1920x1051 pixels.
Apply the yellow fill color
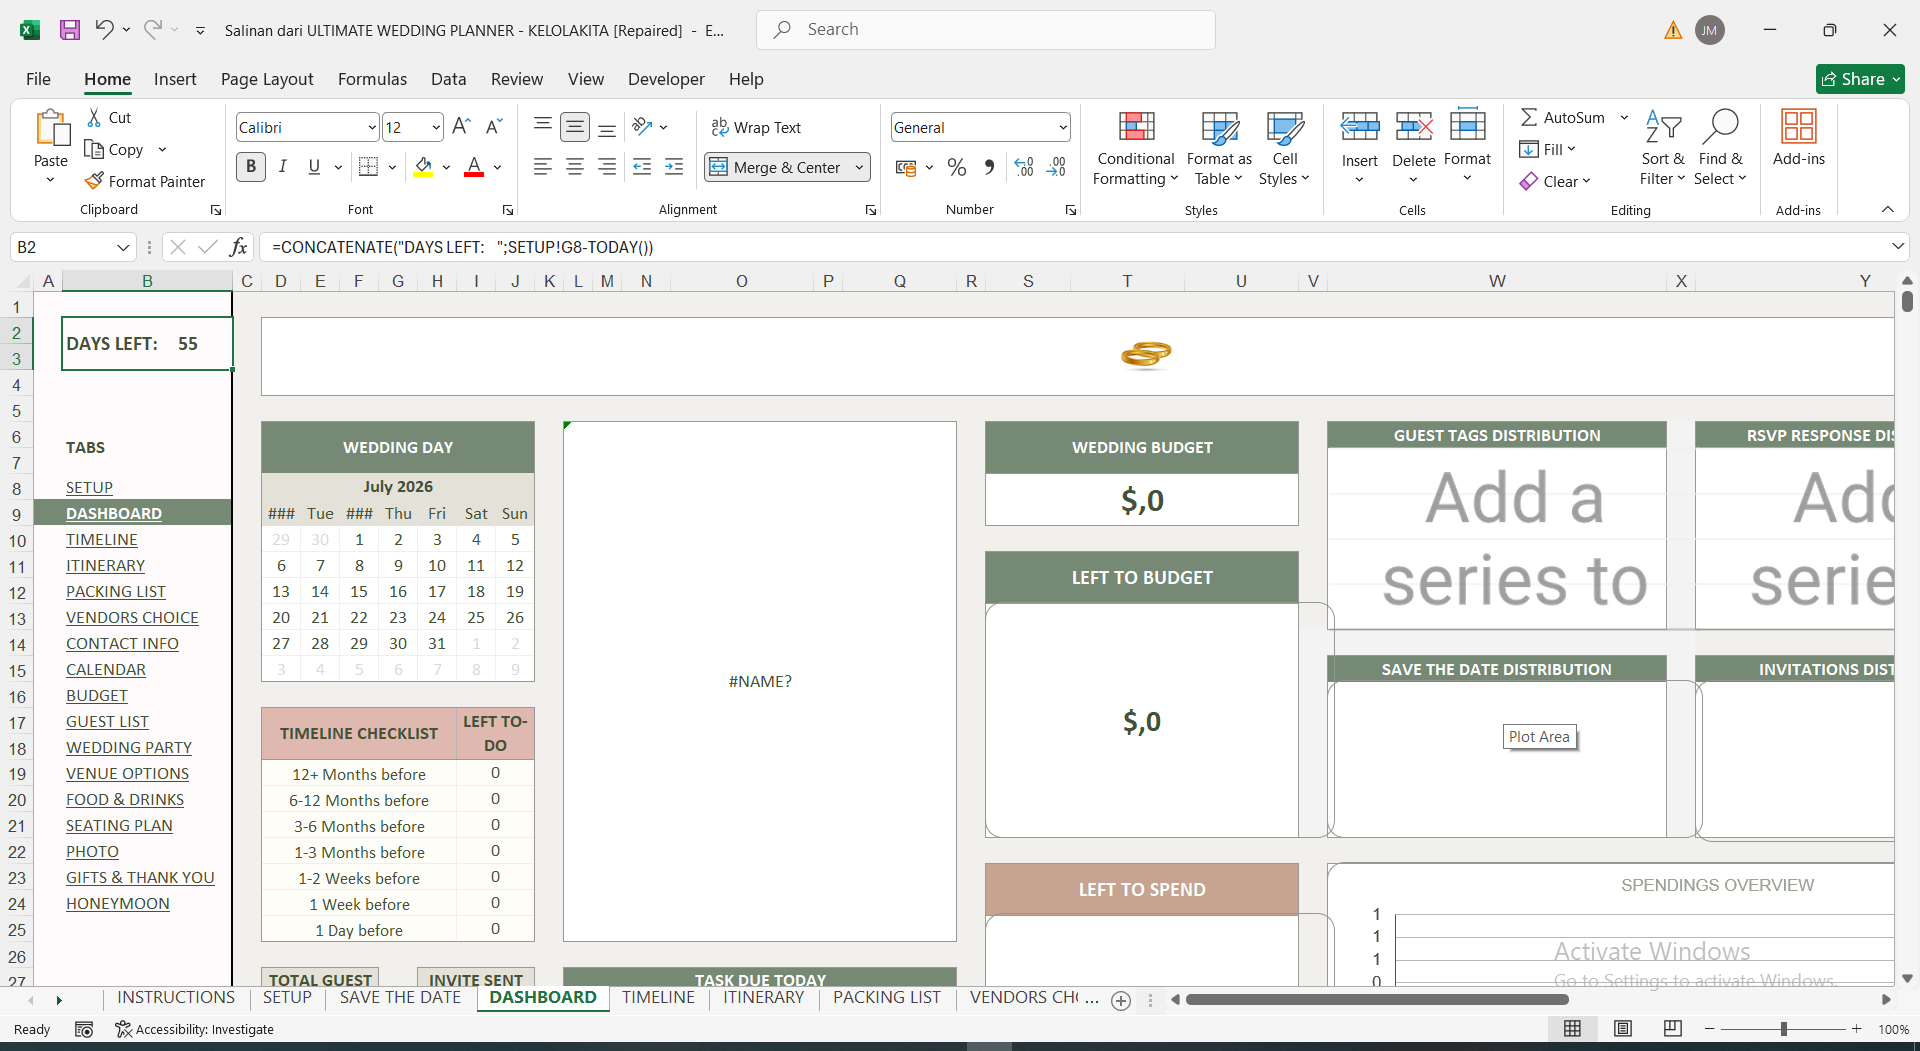click(x=424, y=167)
